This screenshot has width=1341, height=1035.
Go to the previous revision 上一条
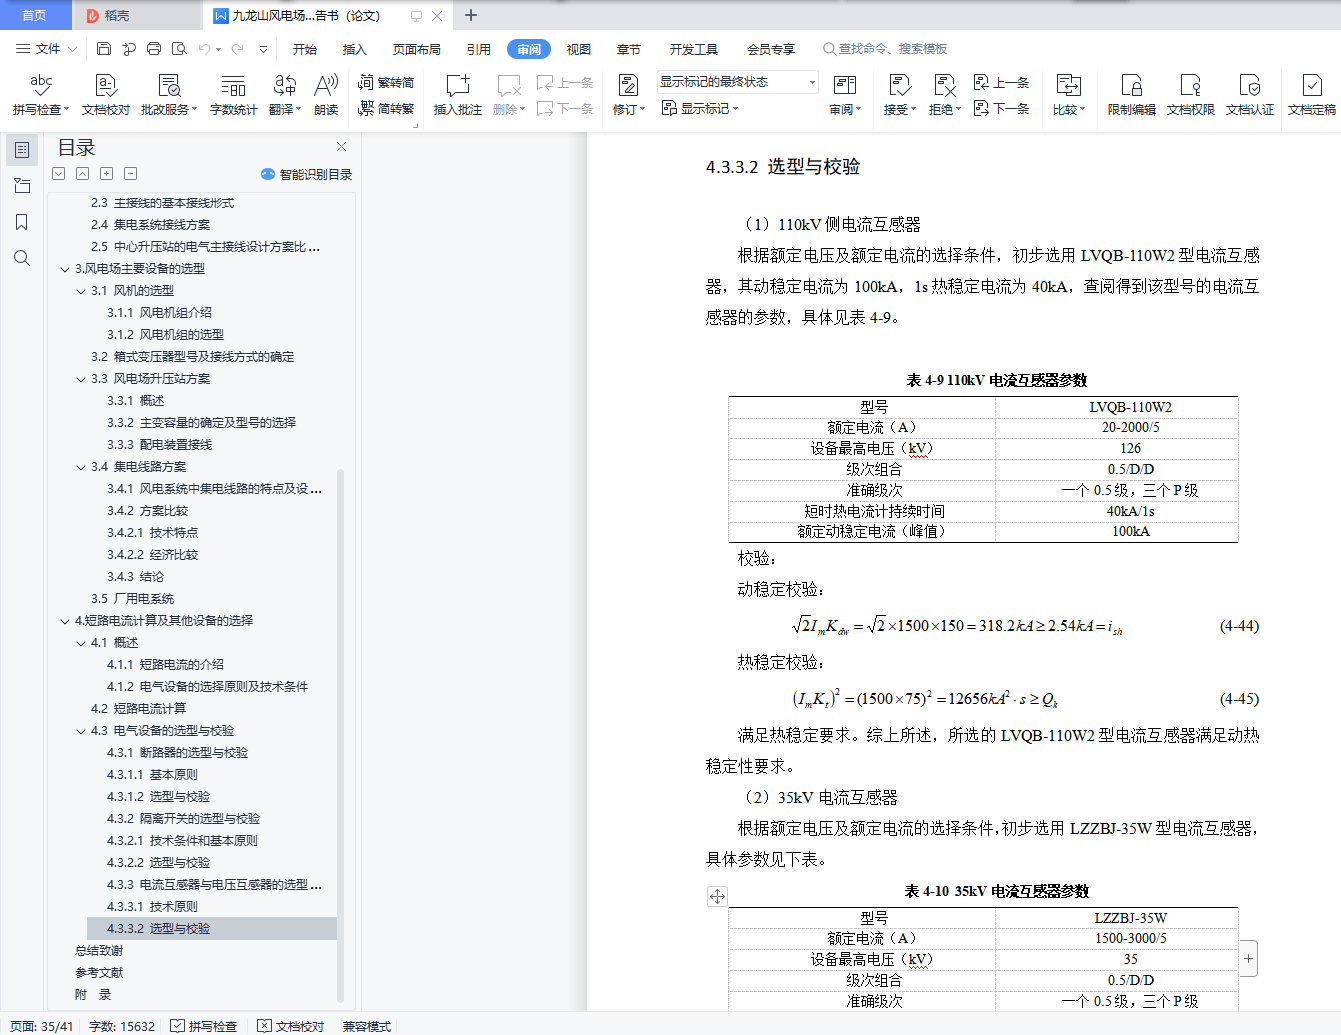[x=1002, y=83]
